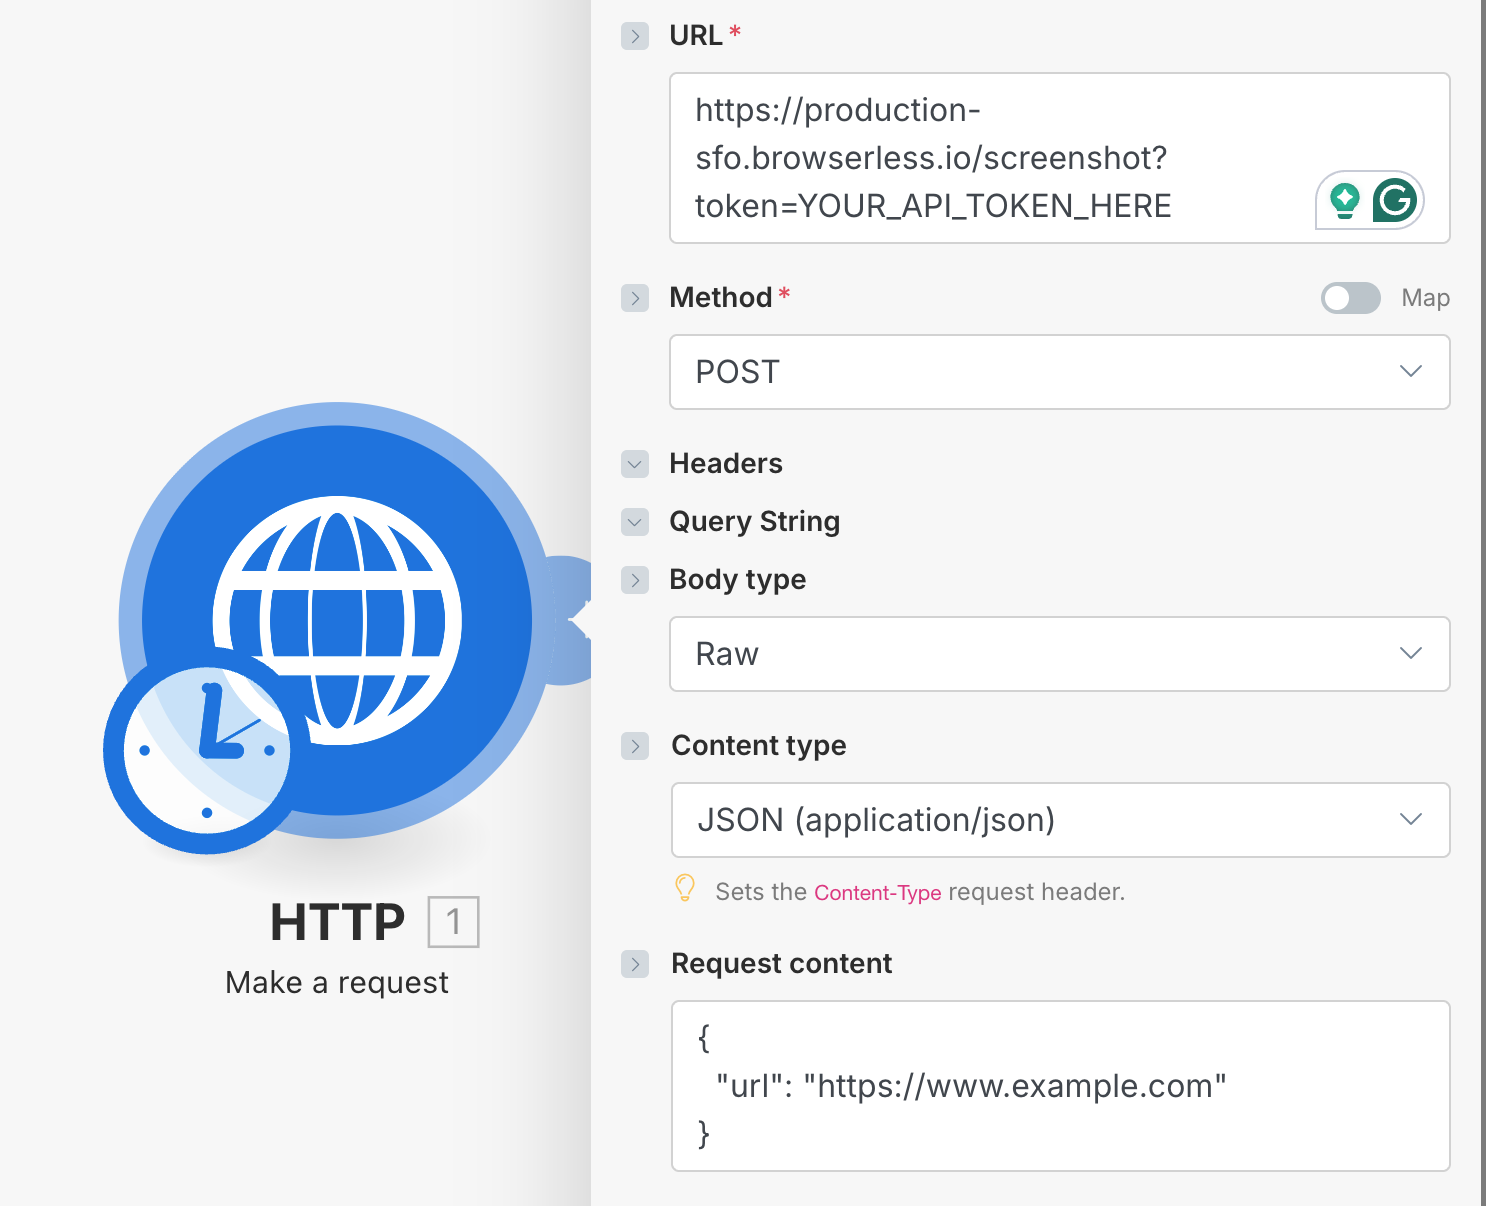Select the Make a request module label
Screen dimensions: 1486x1206
click(336, 982)
